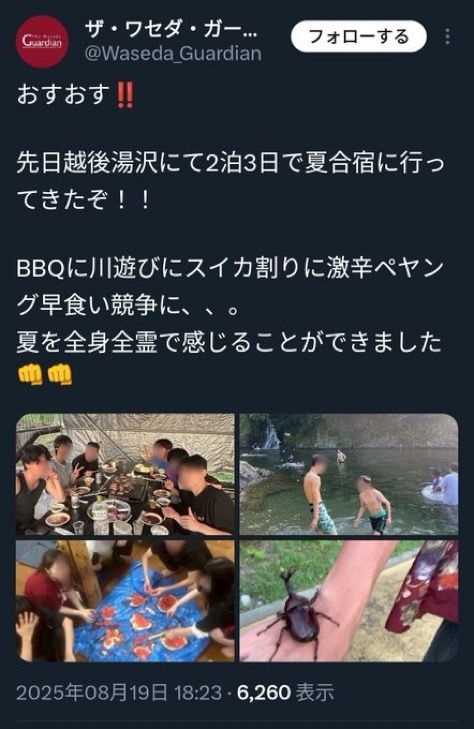The width and height of the screenshot is (474, 729).
Task: View the watermelon on blue tarp photo
Action: (x=125, y=601)
